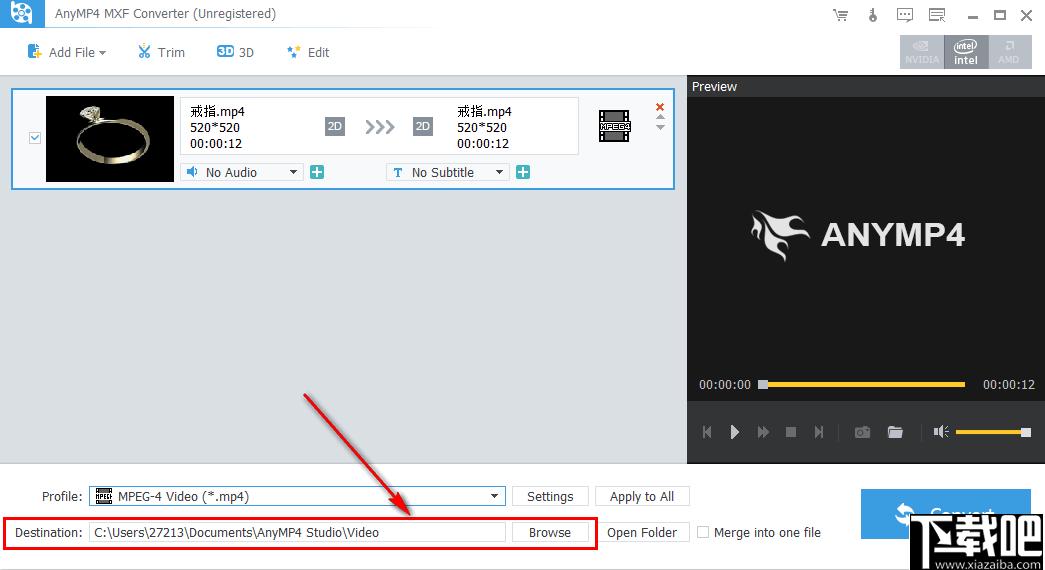Image resolution: width=1045 pixels, height=570 pixels.
Task: Select NVIDIA acceleration option
Action: click(922, 52)
